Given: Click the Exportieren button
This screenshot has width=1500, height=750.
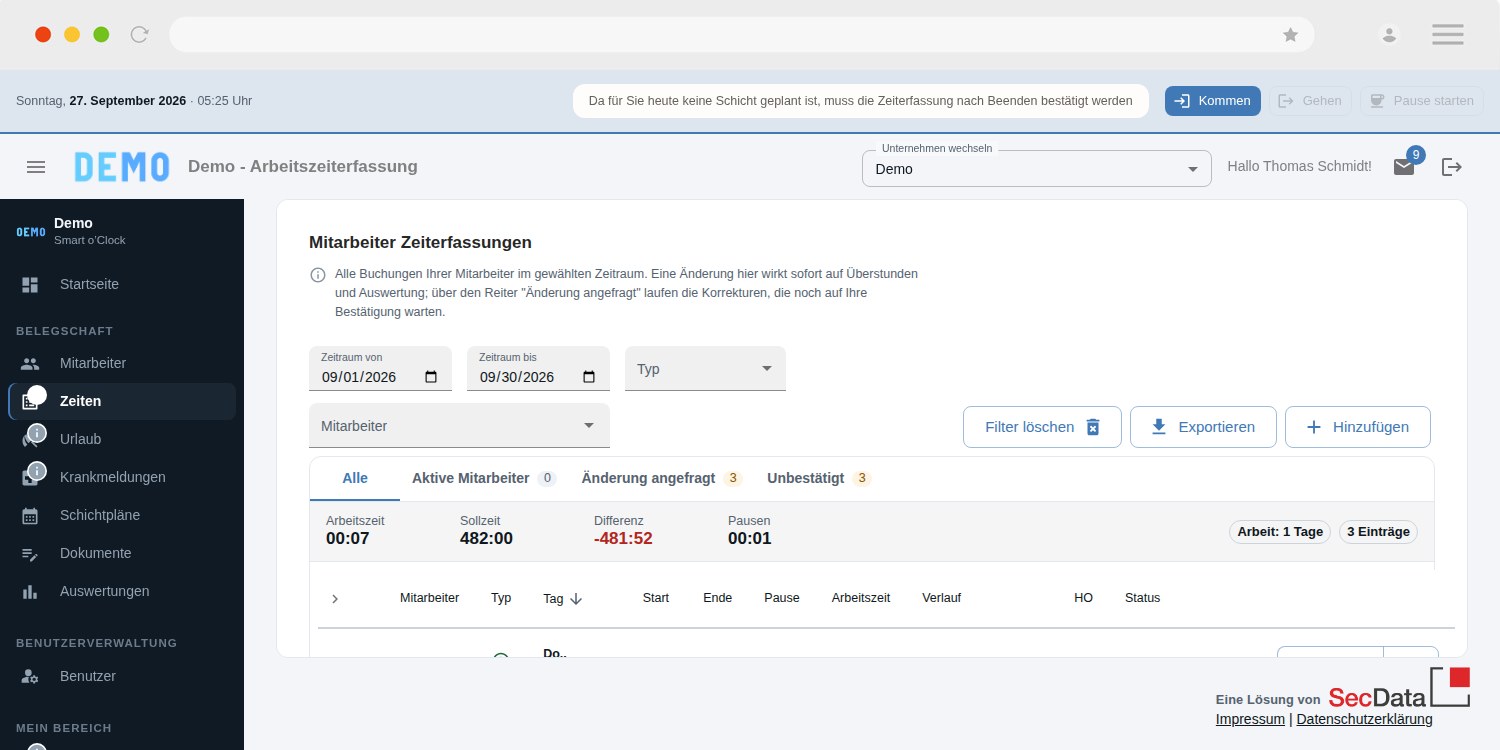Looking at the screenshot, I should [1203, 427].
